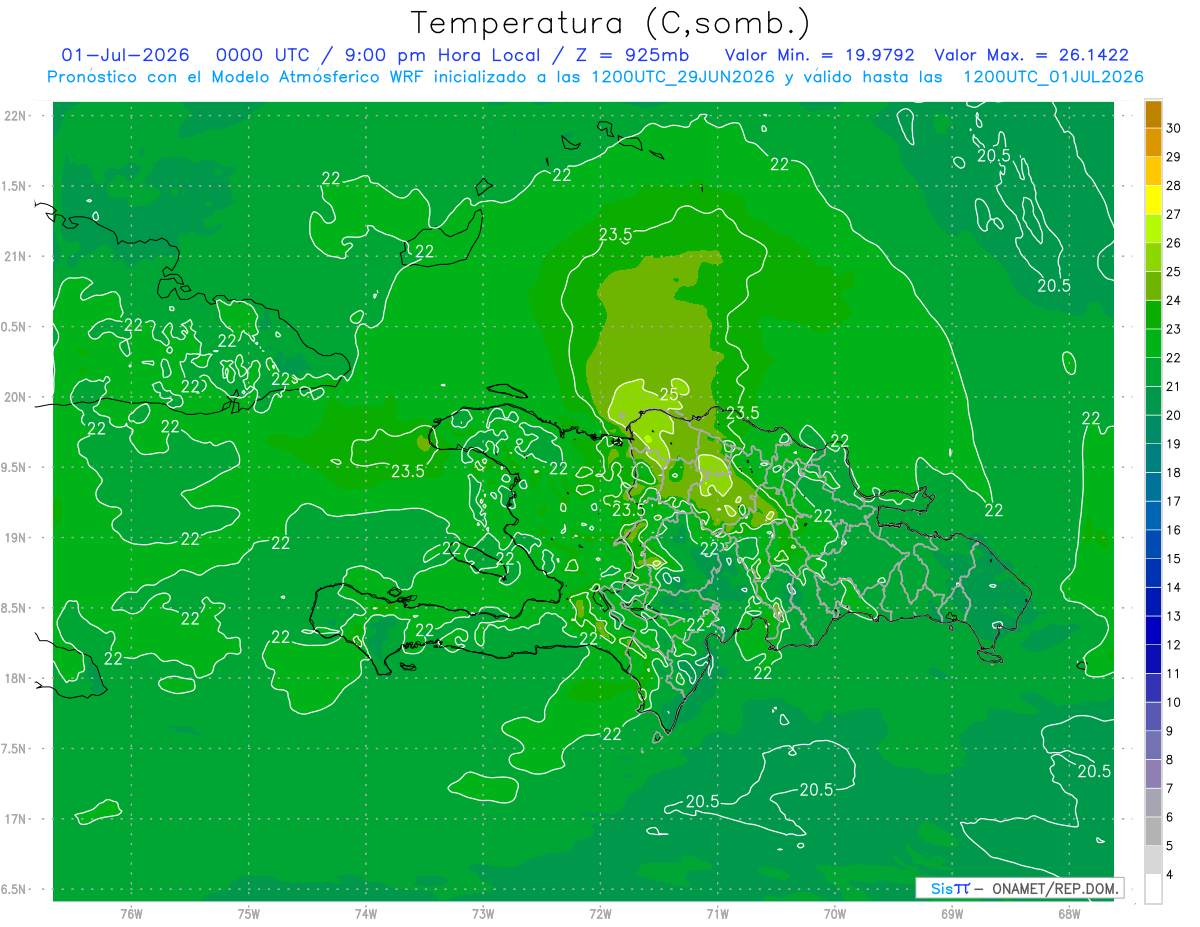Click the "26" label on the color scale
This screenshot has height=927, width=1200.
(1174, 243)
